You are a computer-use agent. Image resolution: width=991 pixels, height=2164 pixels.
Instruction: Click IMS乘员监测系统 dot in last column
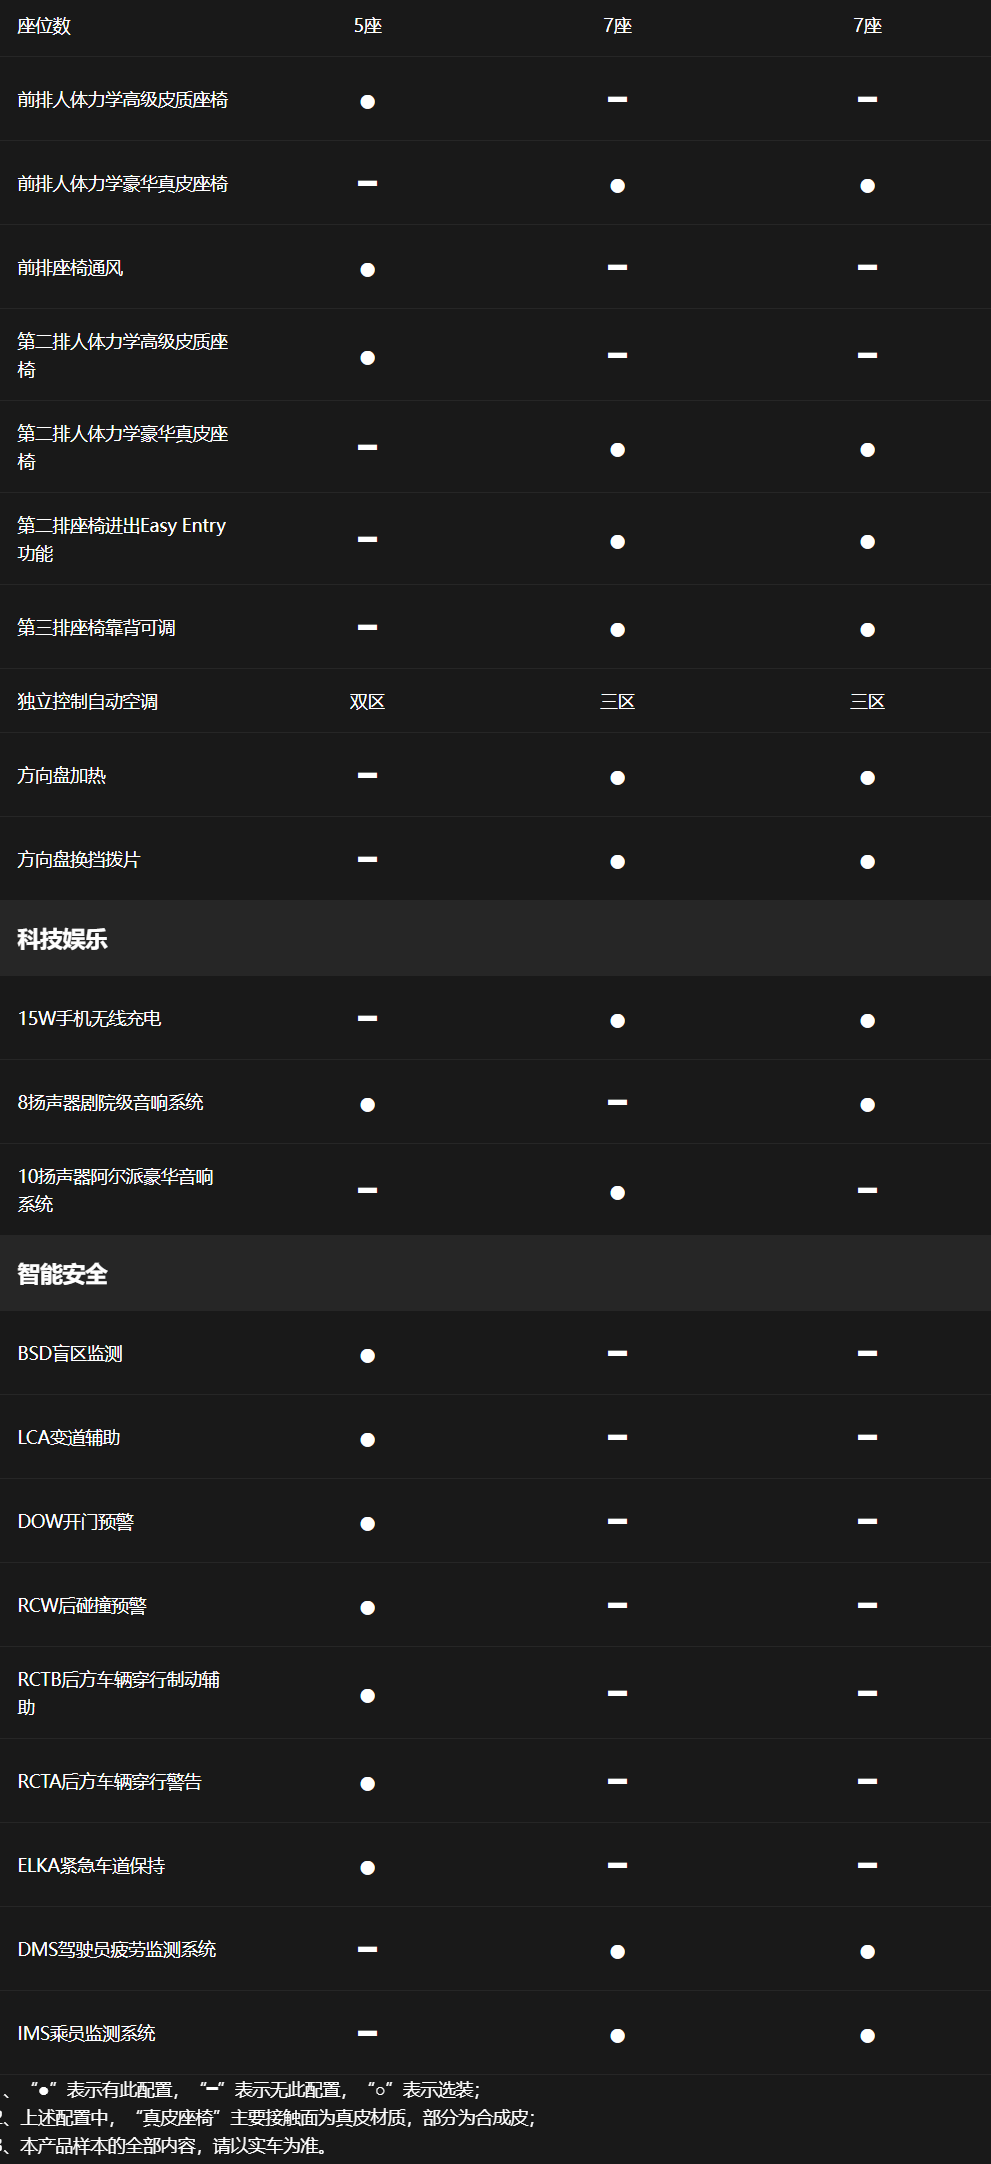867,2036
